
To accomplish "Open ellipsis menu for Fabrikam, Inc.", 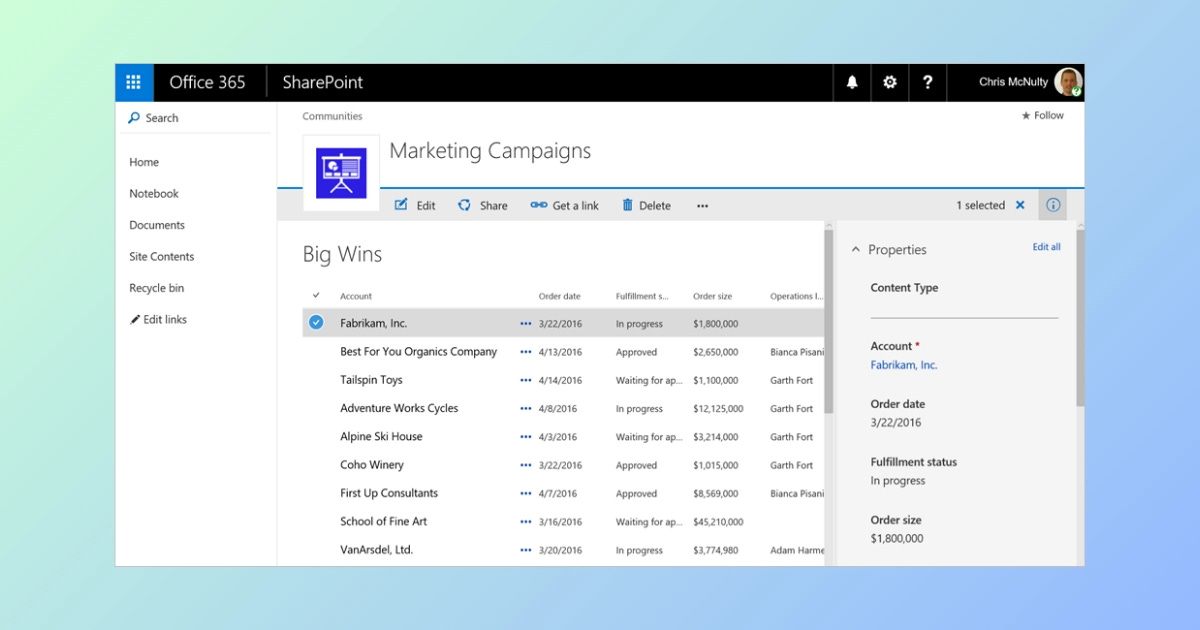I will coord(526,324).
